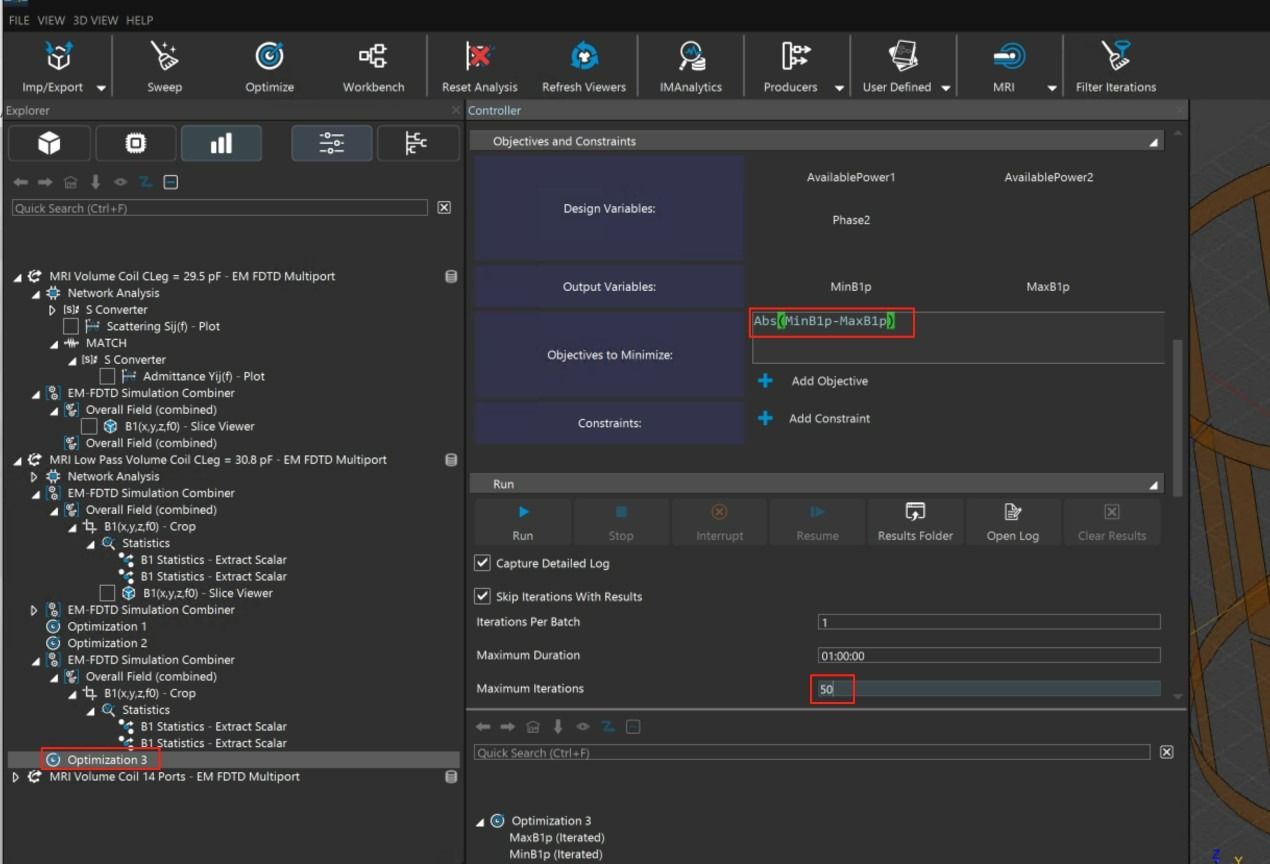
Task: Uncheck Skip Iterations With Results
Action: coord(483,597)
